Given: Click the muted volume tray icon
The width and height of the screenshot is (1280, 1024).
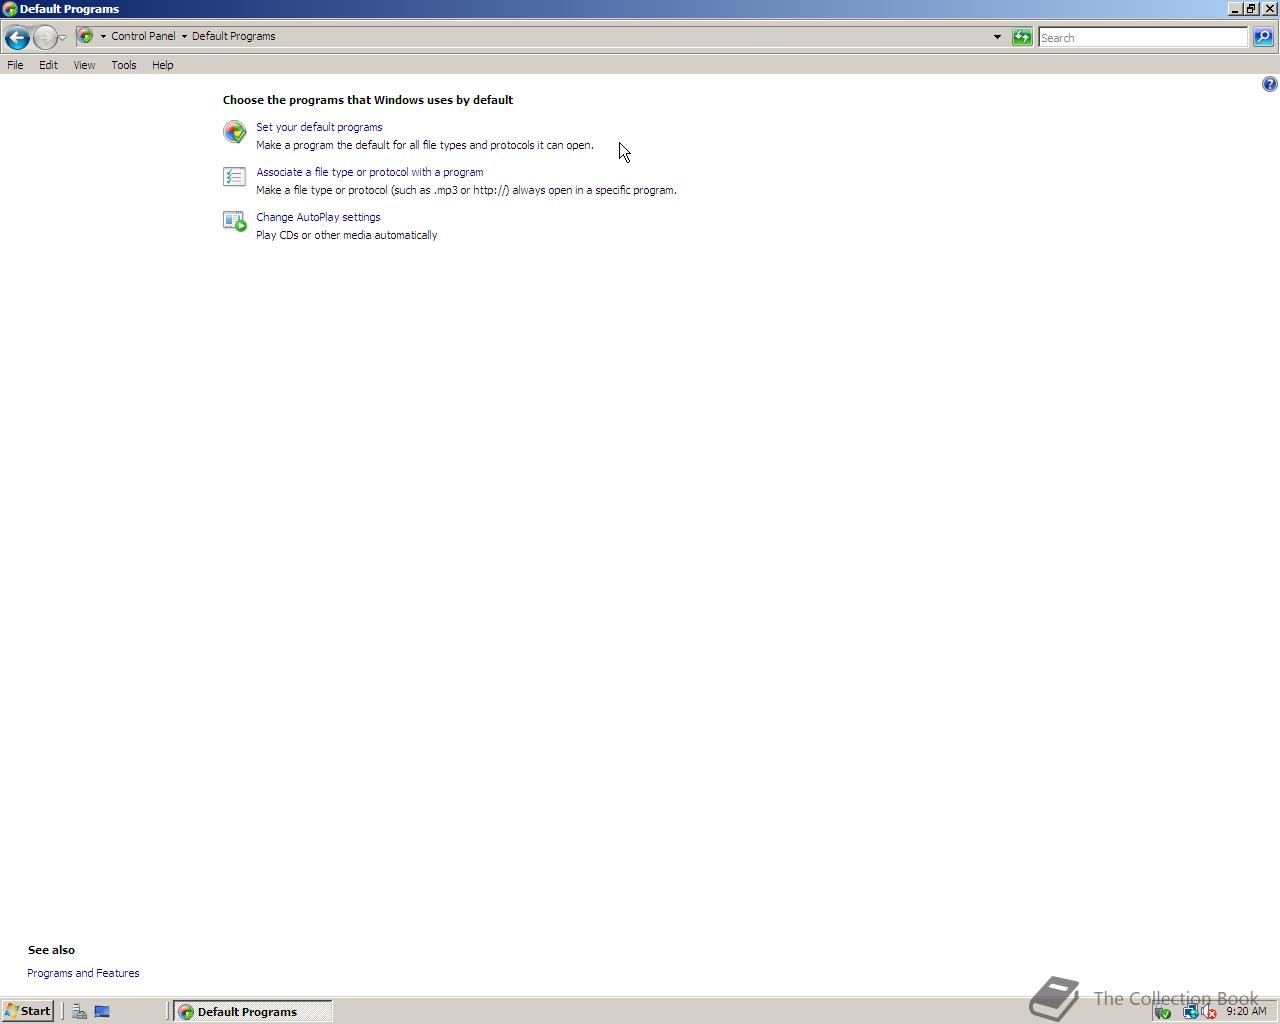Looking at the screenshot, I should point(1208,1012).
